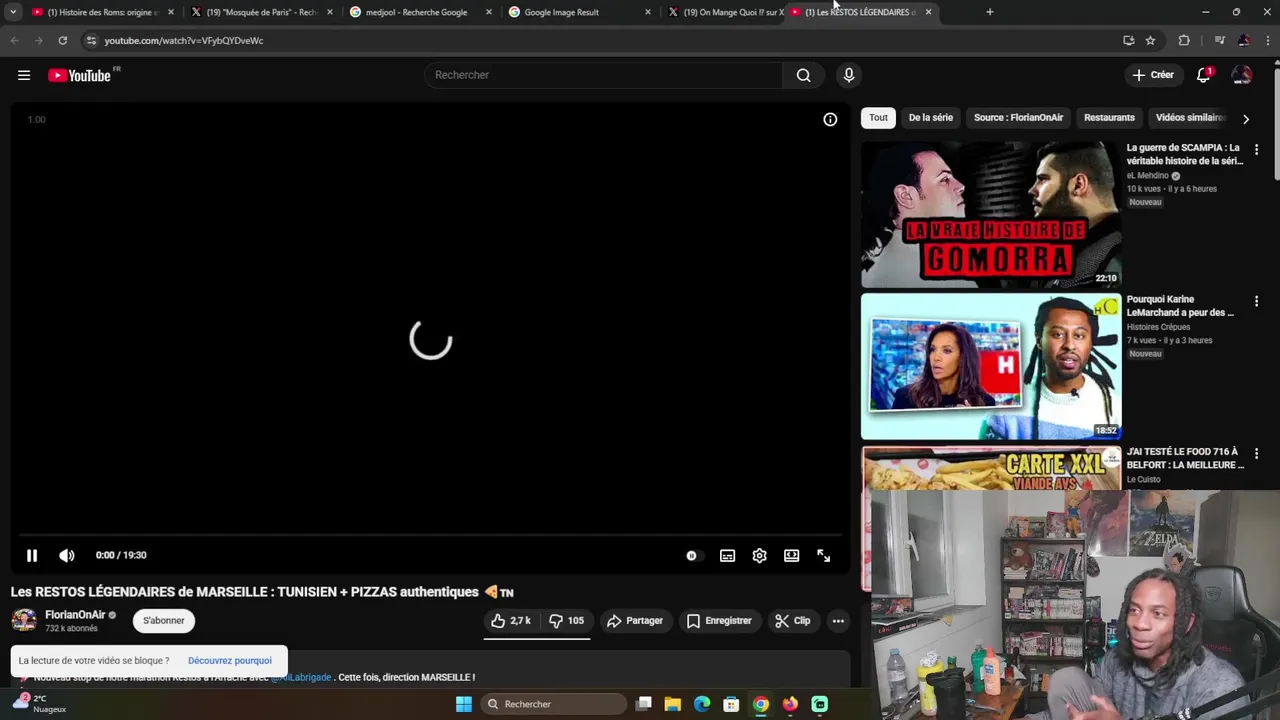Reload the page
The height and width of the screenshot is (720, 1280).
[x=62, y=40]
